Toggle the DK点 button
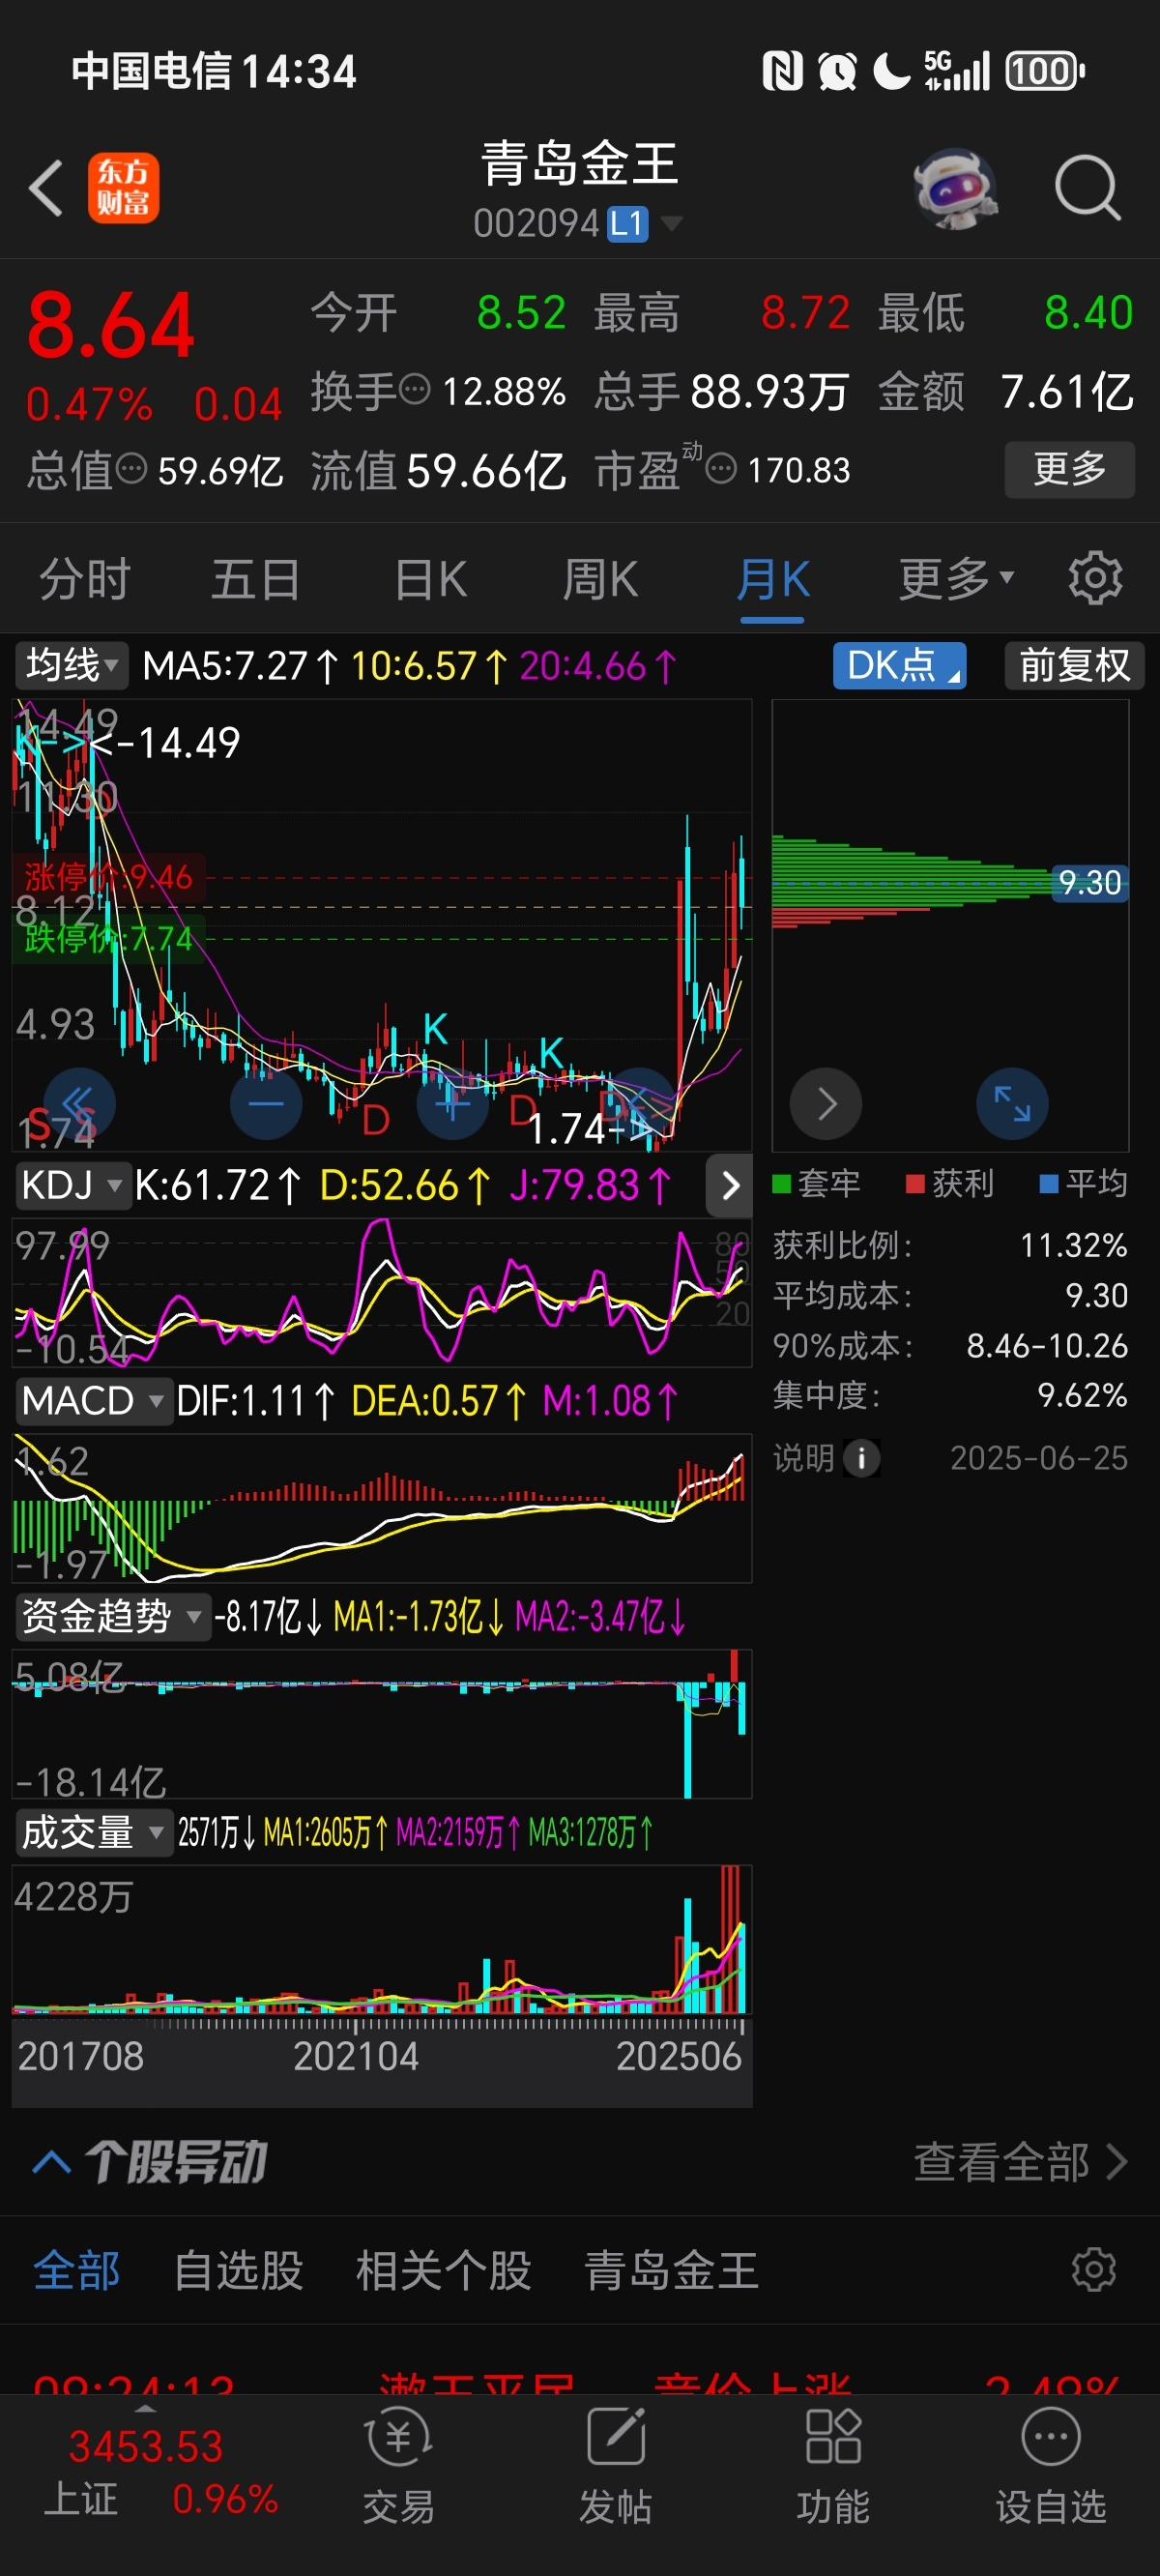 click(899, 665)
